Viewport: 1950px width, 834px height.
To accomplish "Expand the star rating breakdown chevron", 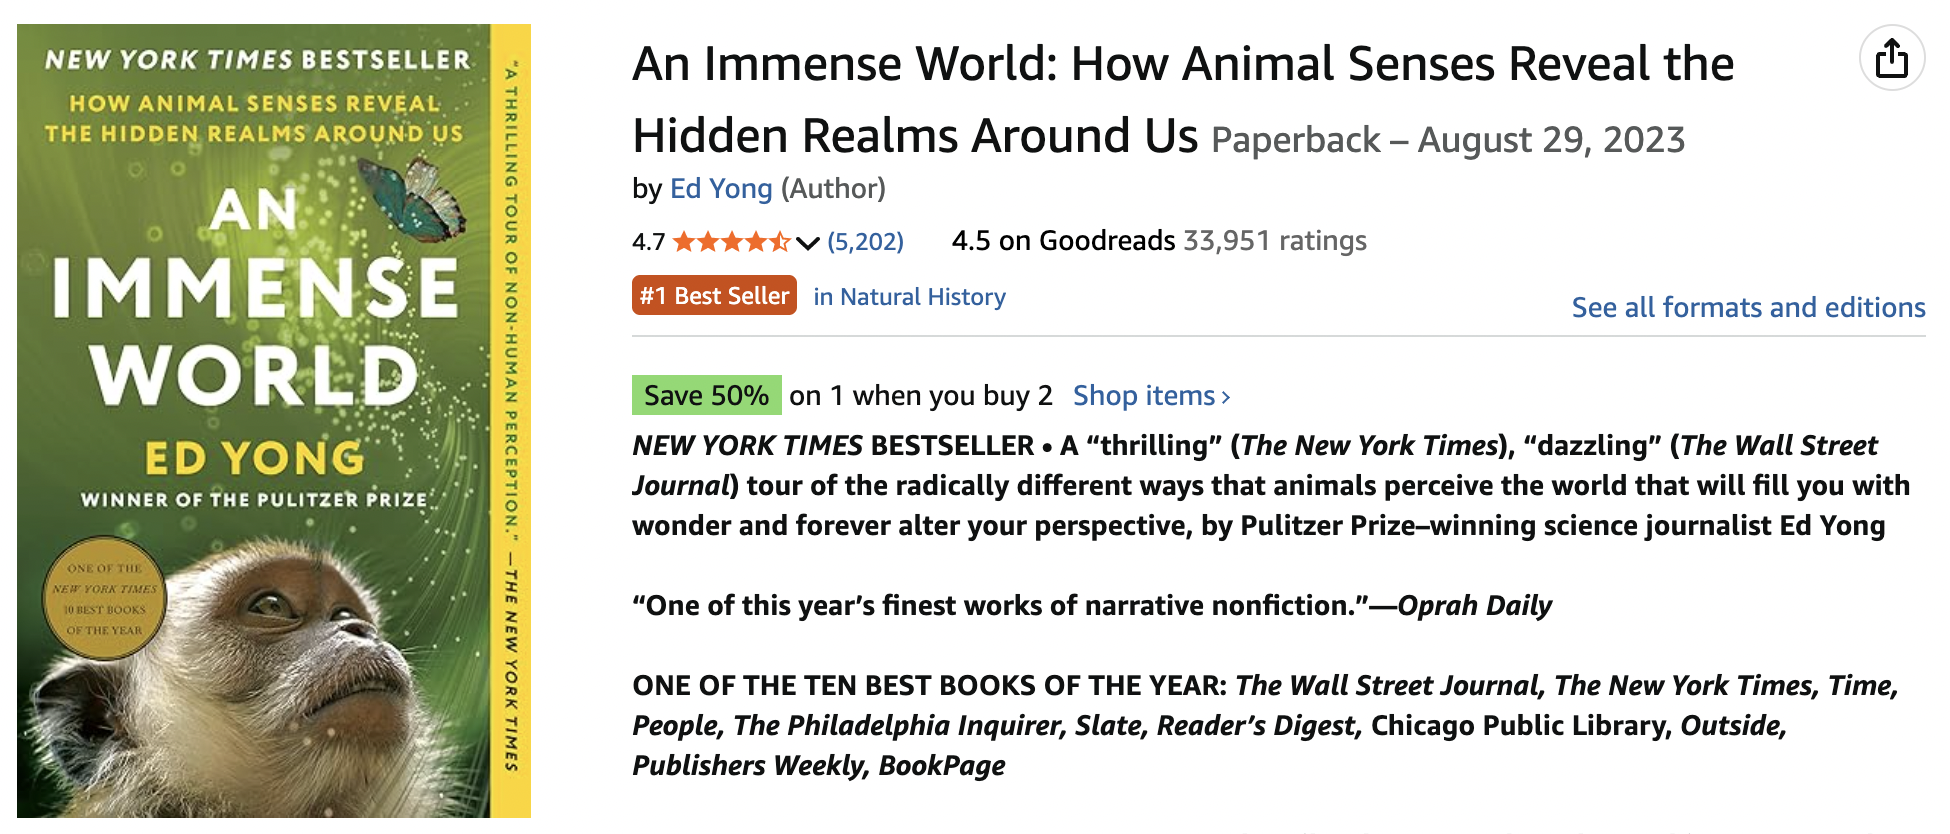I will (x=808, y=242).
